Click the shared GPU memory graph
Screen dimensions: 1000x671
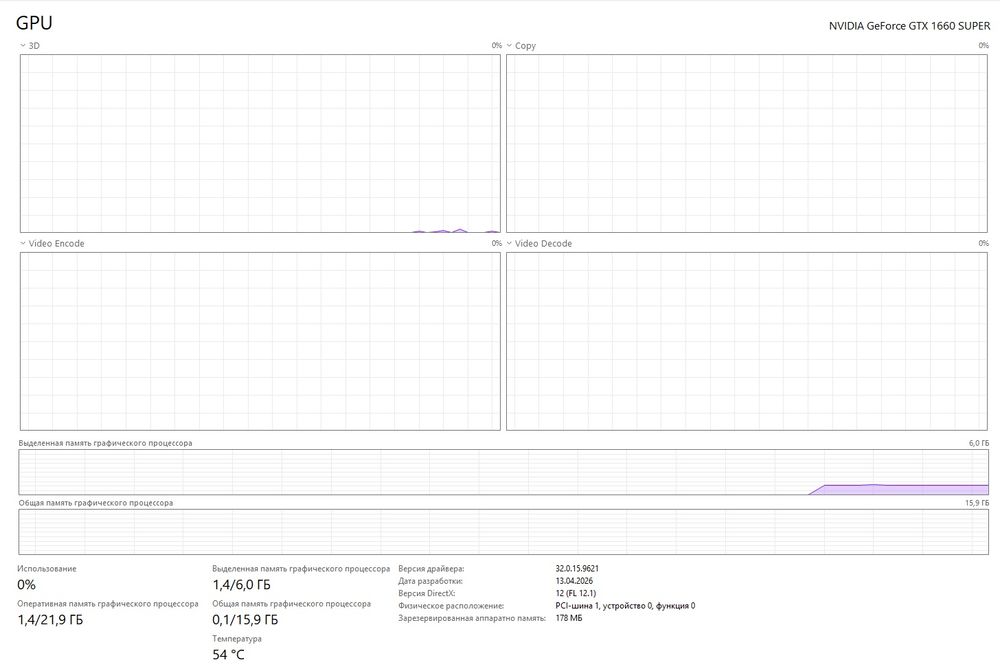pos(504,531)
